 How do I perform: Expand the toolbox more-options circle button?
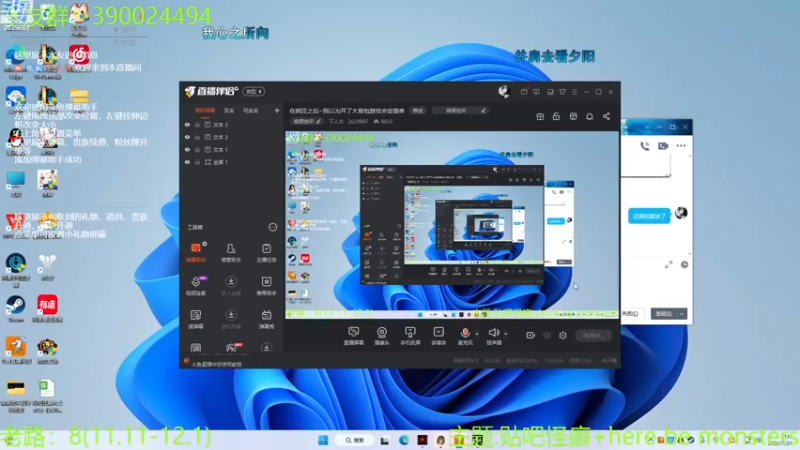[x=273, y=227]
